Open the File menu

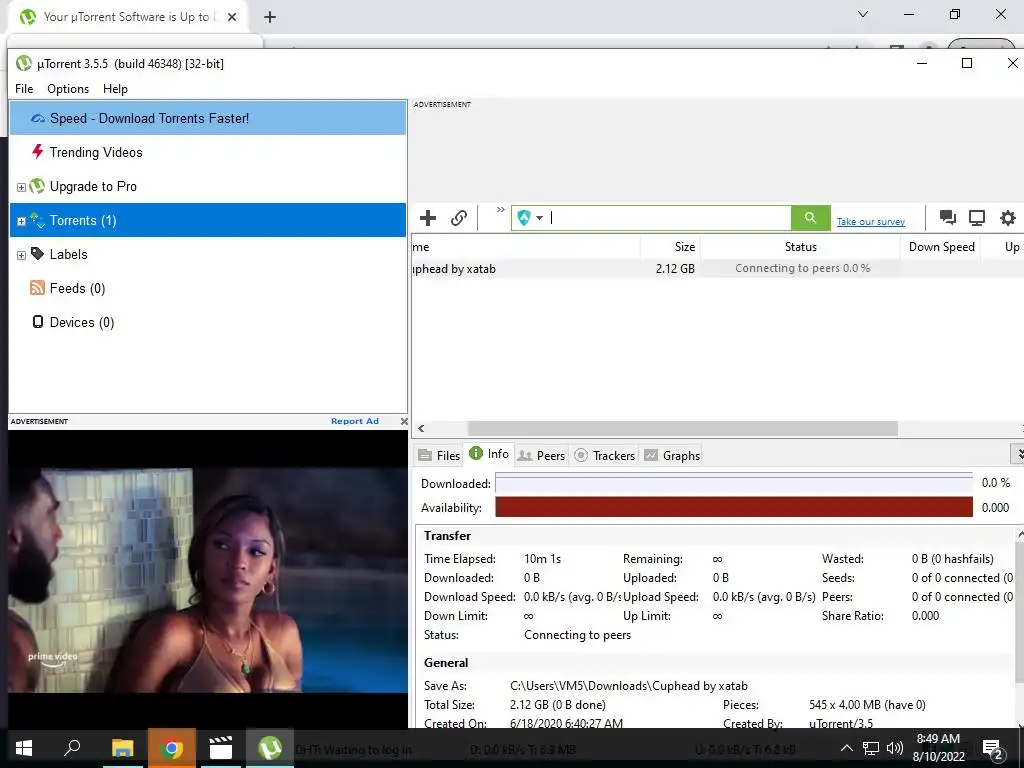[24, 89]
